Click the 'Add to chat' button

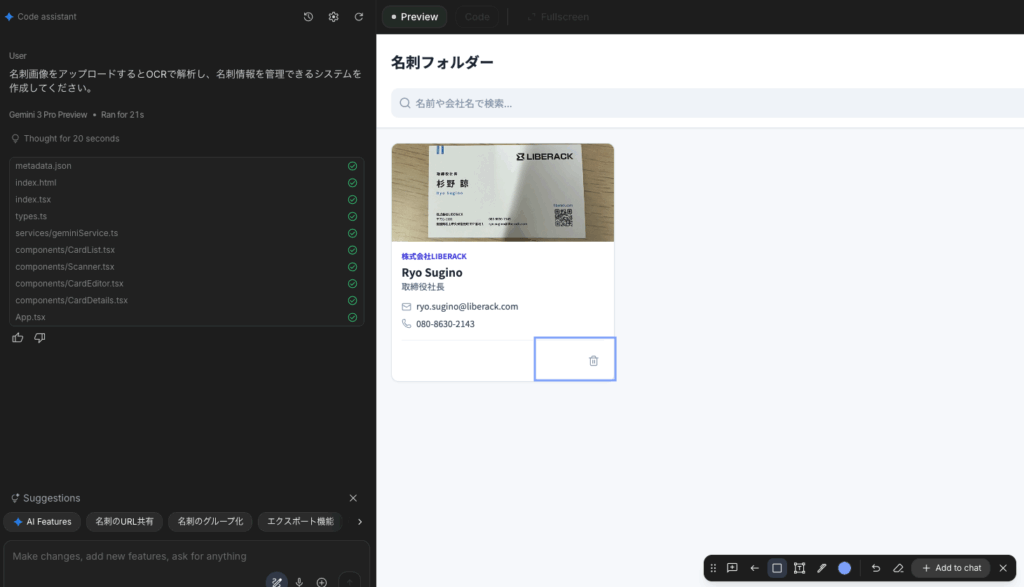(x=950, y=568)
